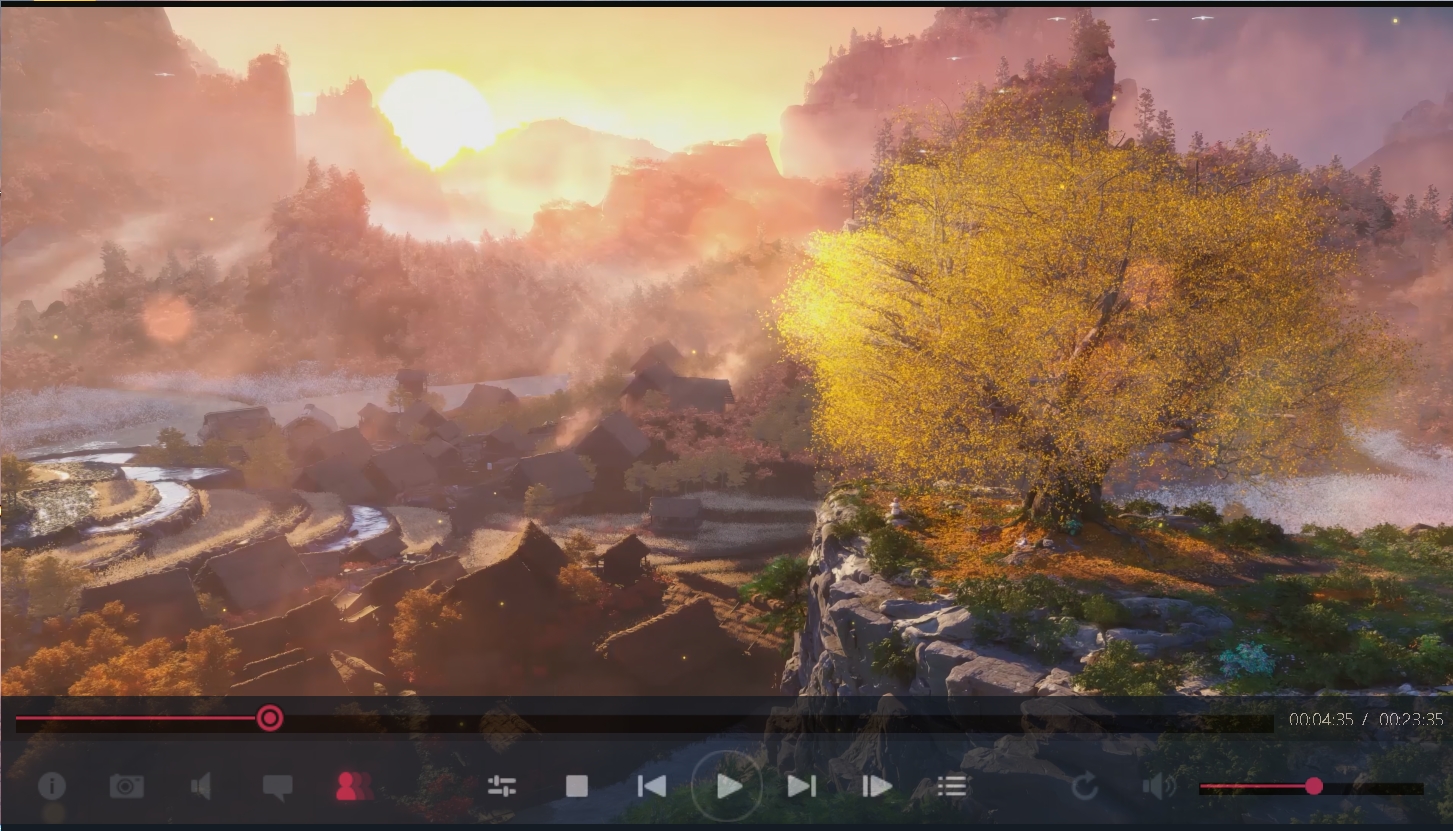Open the playlist list icon
1453x831 pixels.
(x=952, y=786)
